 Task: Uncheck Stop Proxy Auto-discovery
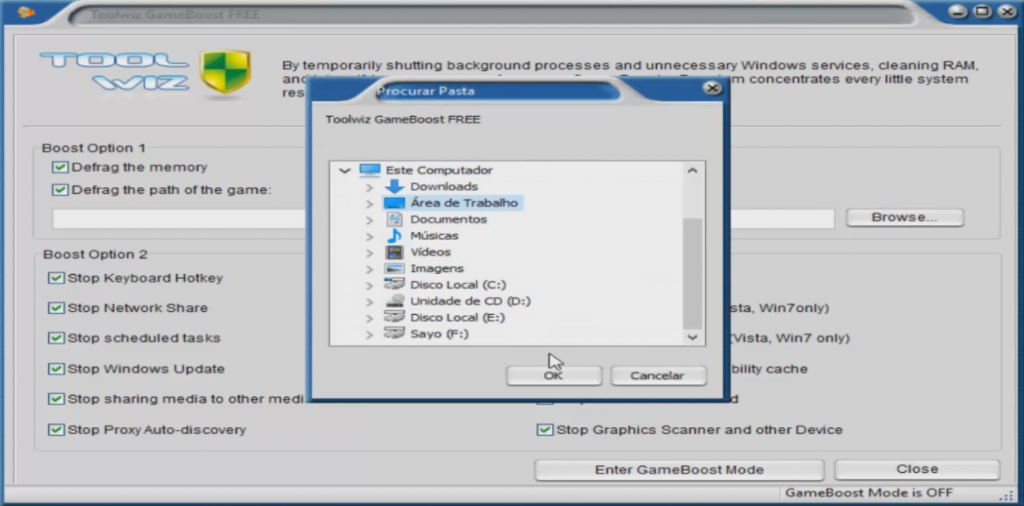[56, 430]
